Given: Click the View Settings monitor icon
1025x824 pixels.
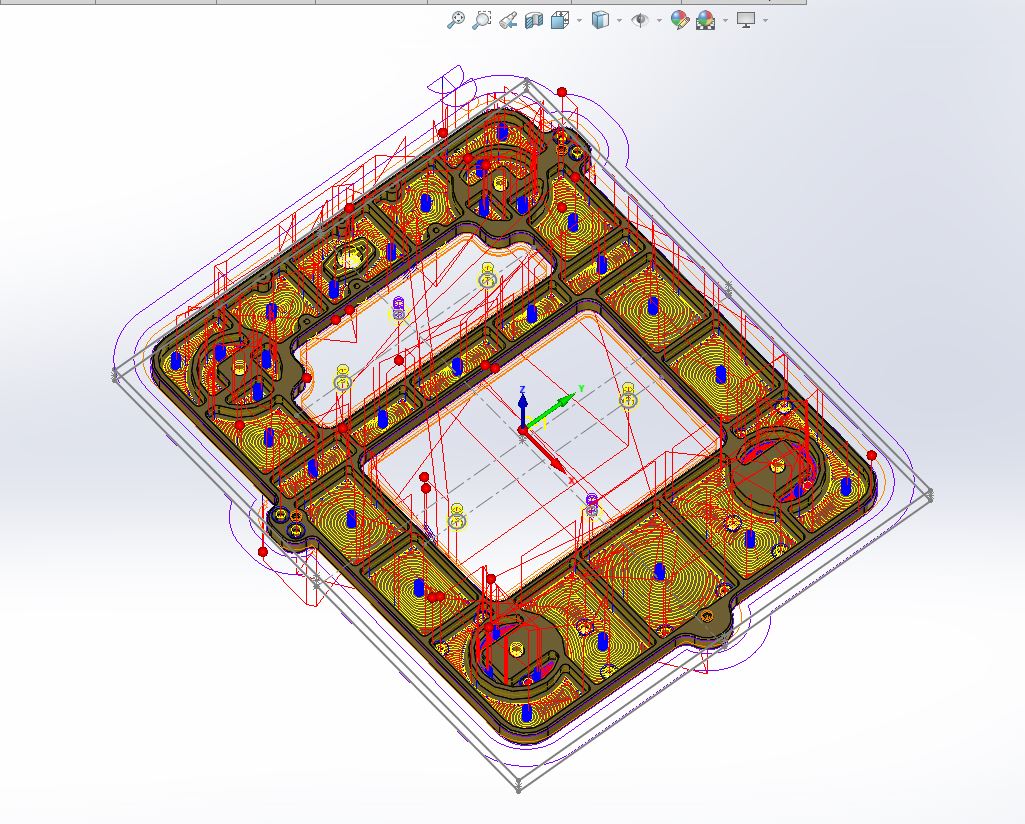Looking at the screenshot, I should click(746, 20).
